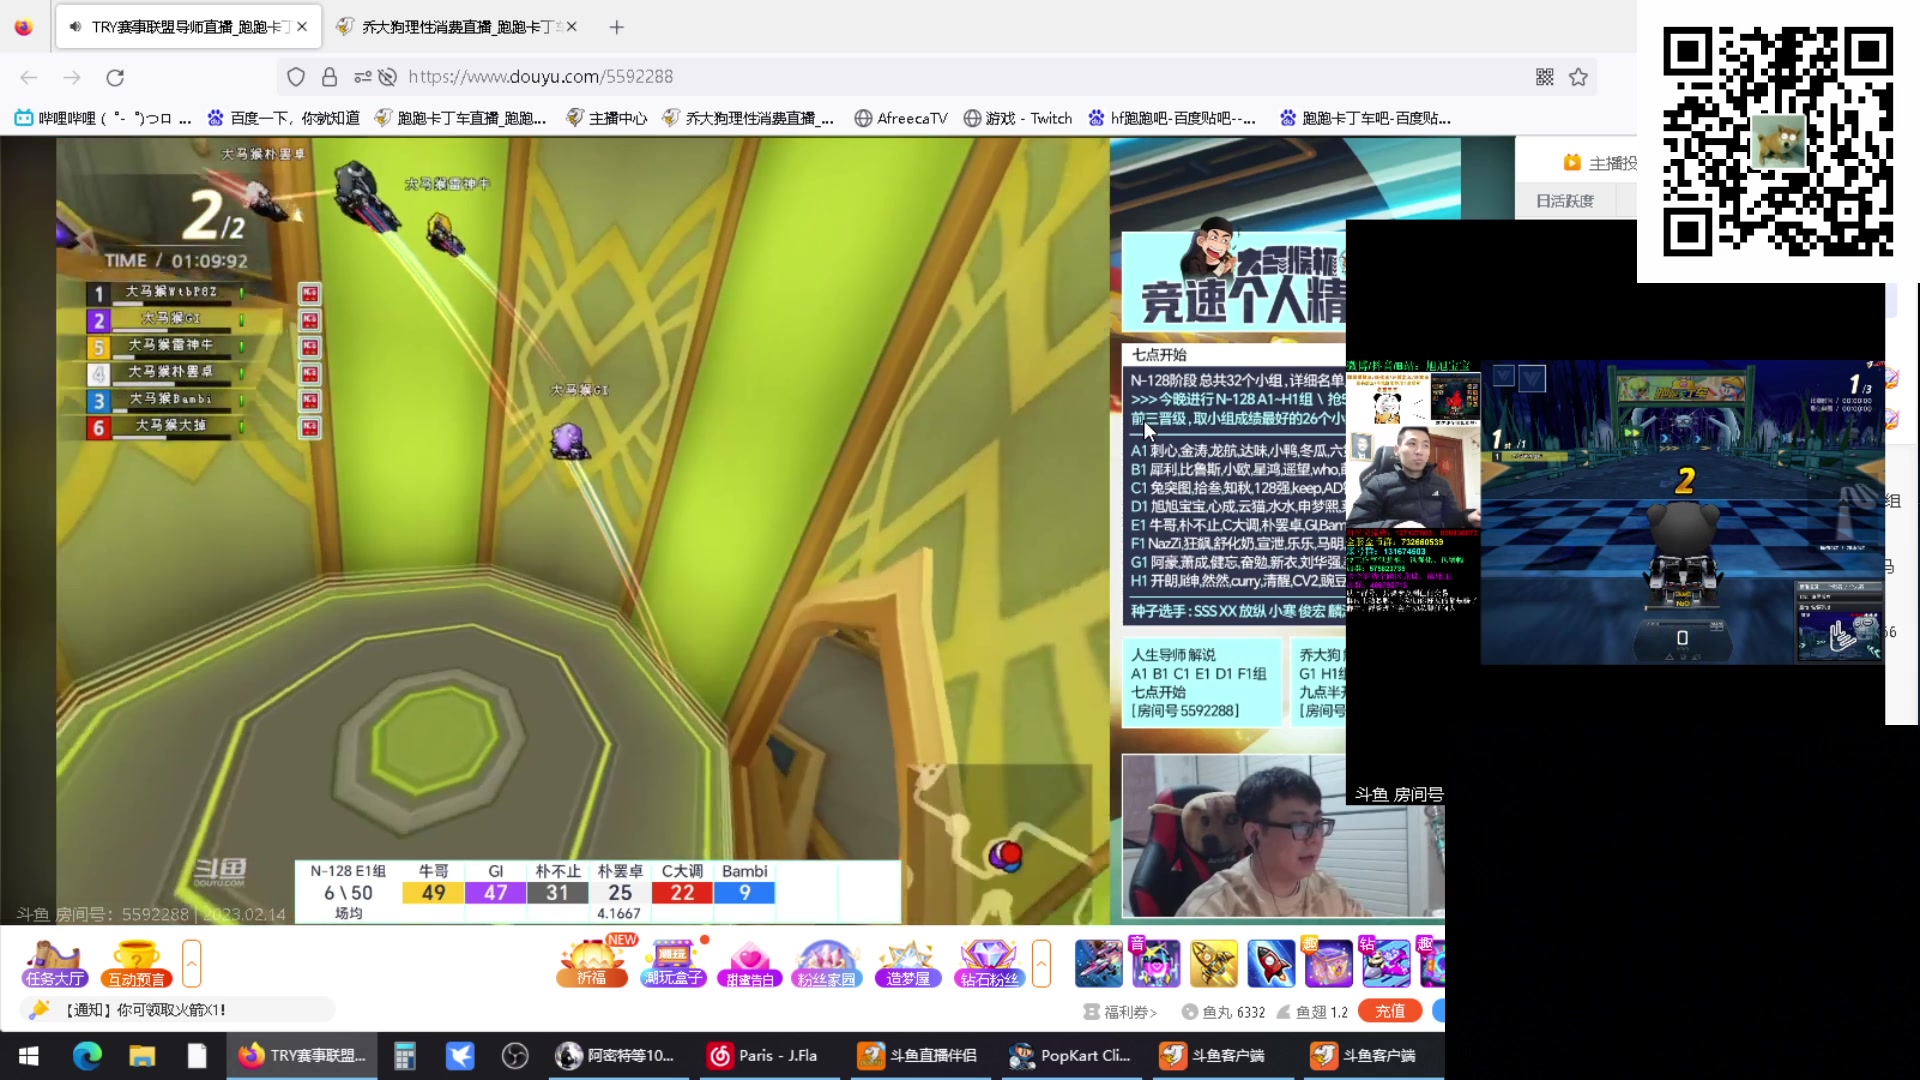Send the rocket gift icon
This screenshot has width=1920, height=1080.
coord(1270,963)
